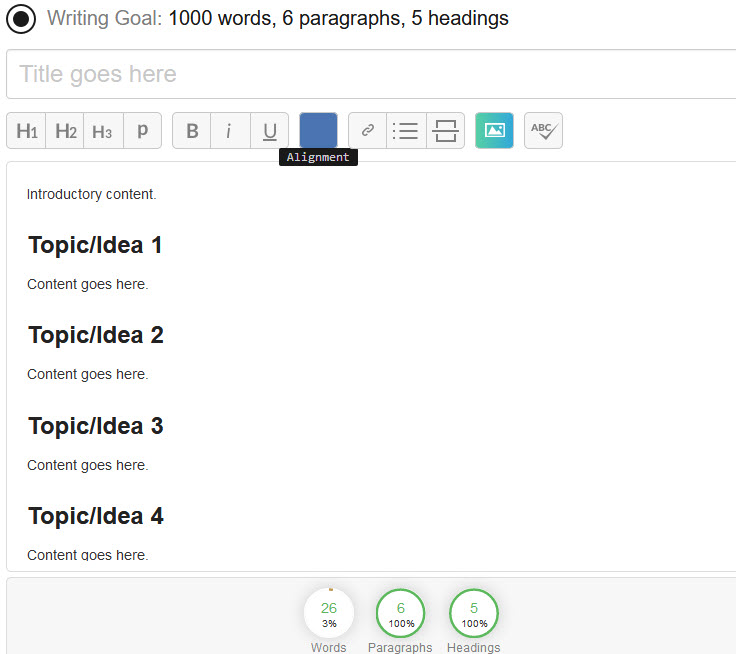The height and width of the screenshot is (654, 736).
Task: Apply paragraph formatting with P button
Action: click(142, 131)
